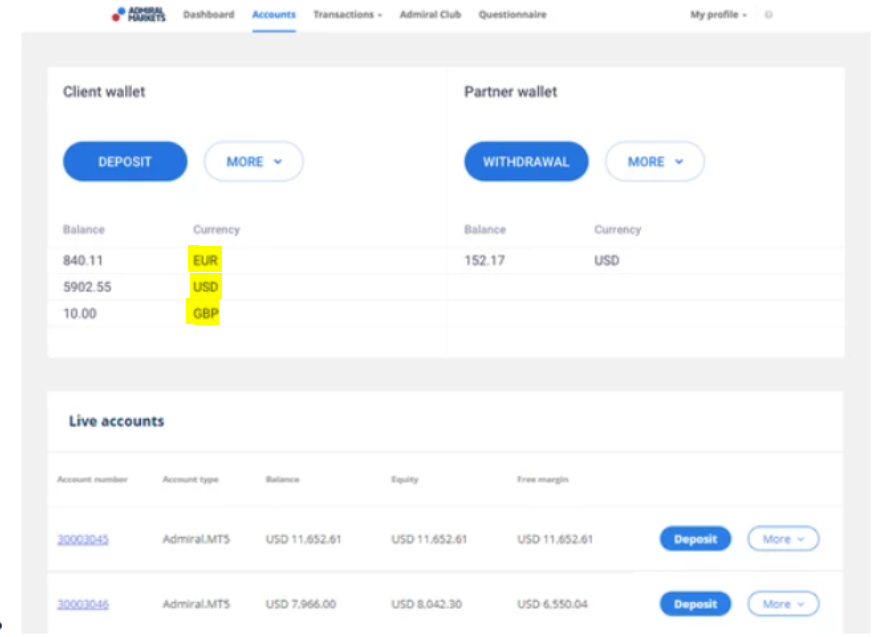Expand MORE options in Client wallet
This screenshot has width=896, height=637.
coord(254,162)
